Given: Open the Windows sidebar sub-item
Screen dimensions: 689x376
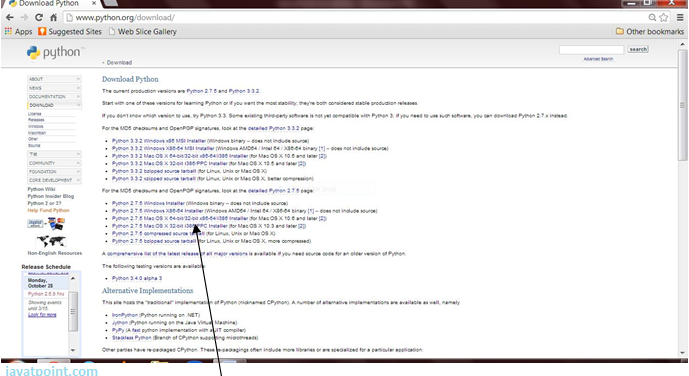Looking at the screenshot, I should click(36, 127).
